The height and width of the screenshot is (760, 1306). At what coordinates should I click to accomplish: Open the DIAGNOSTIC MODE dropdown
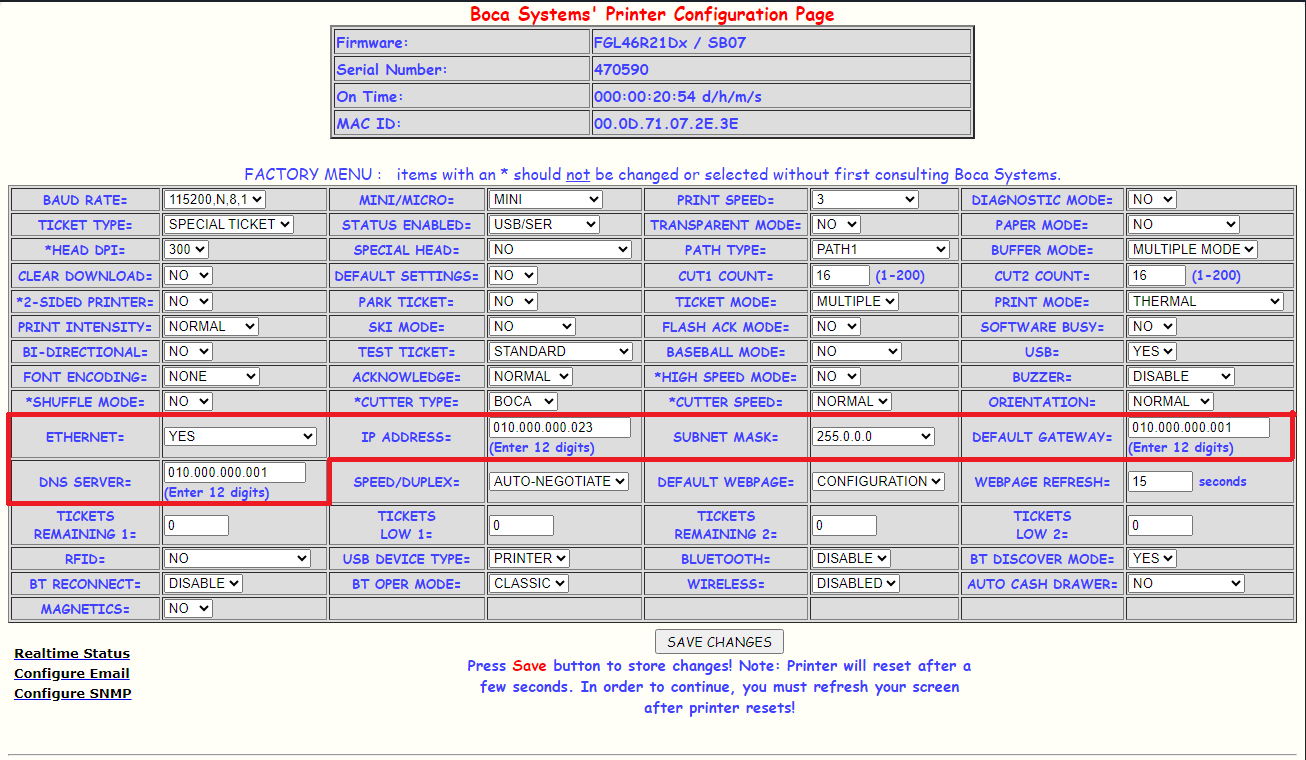(1152, 200)
